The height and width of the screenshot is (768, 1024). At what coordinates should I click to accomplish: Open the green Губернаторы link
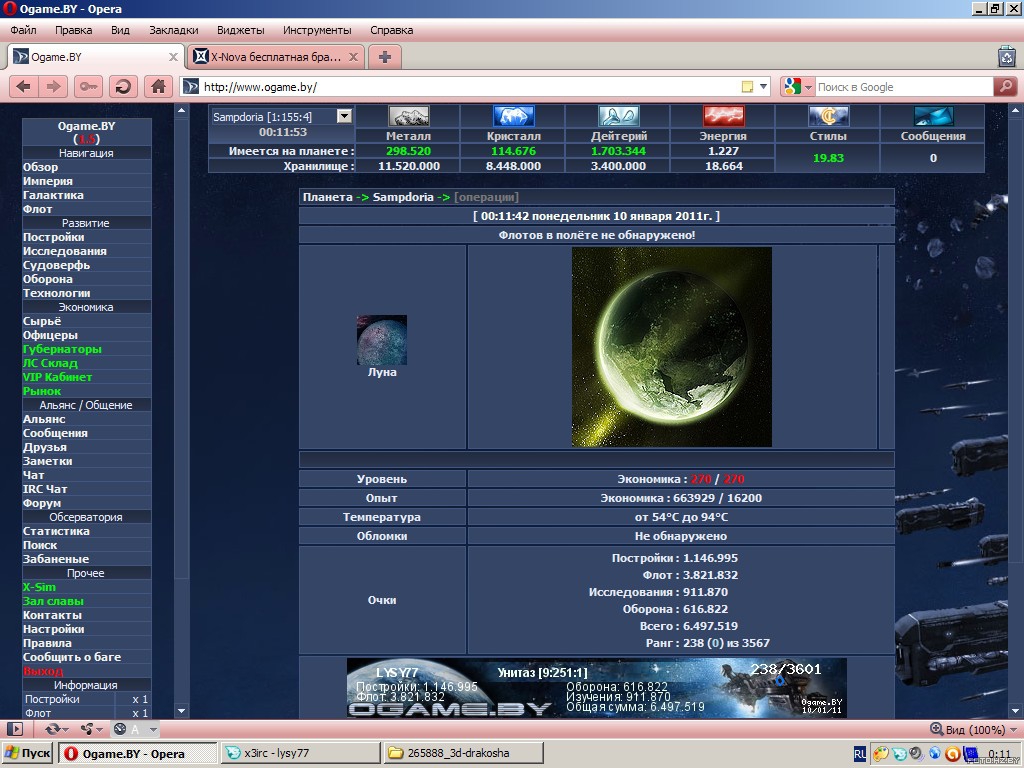[x=62, y=349]
